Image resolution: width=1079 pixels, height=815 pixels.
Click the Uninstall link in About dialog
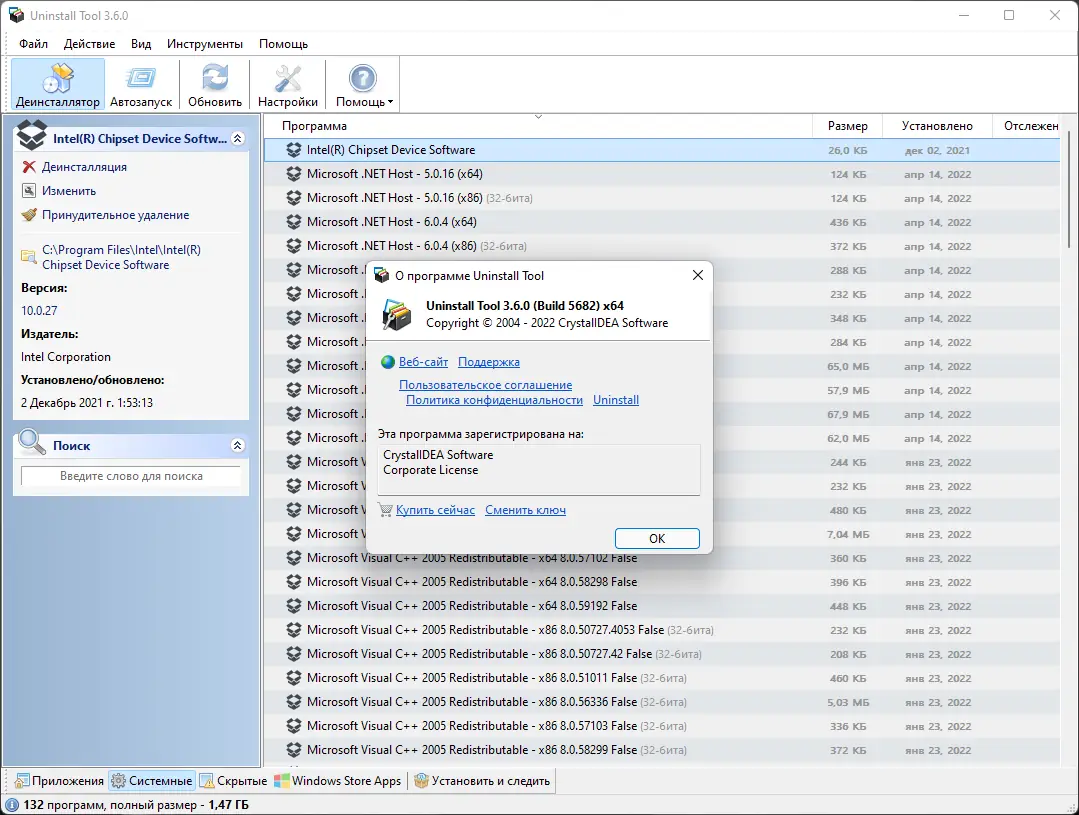coord(616,400)
